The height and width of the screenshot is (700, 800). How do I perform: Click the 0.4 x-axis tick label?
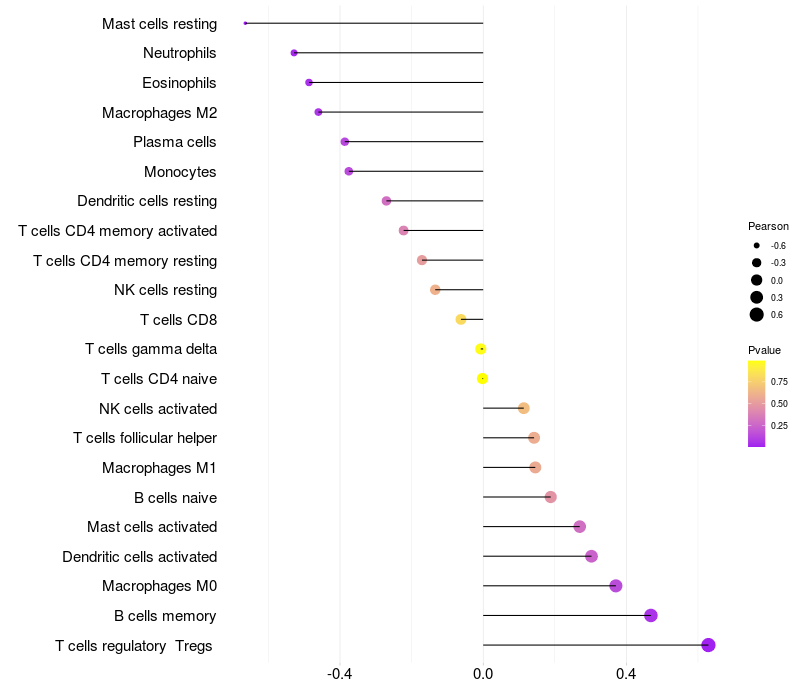coord(626,674)
